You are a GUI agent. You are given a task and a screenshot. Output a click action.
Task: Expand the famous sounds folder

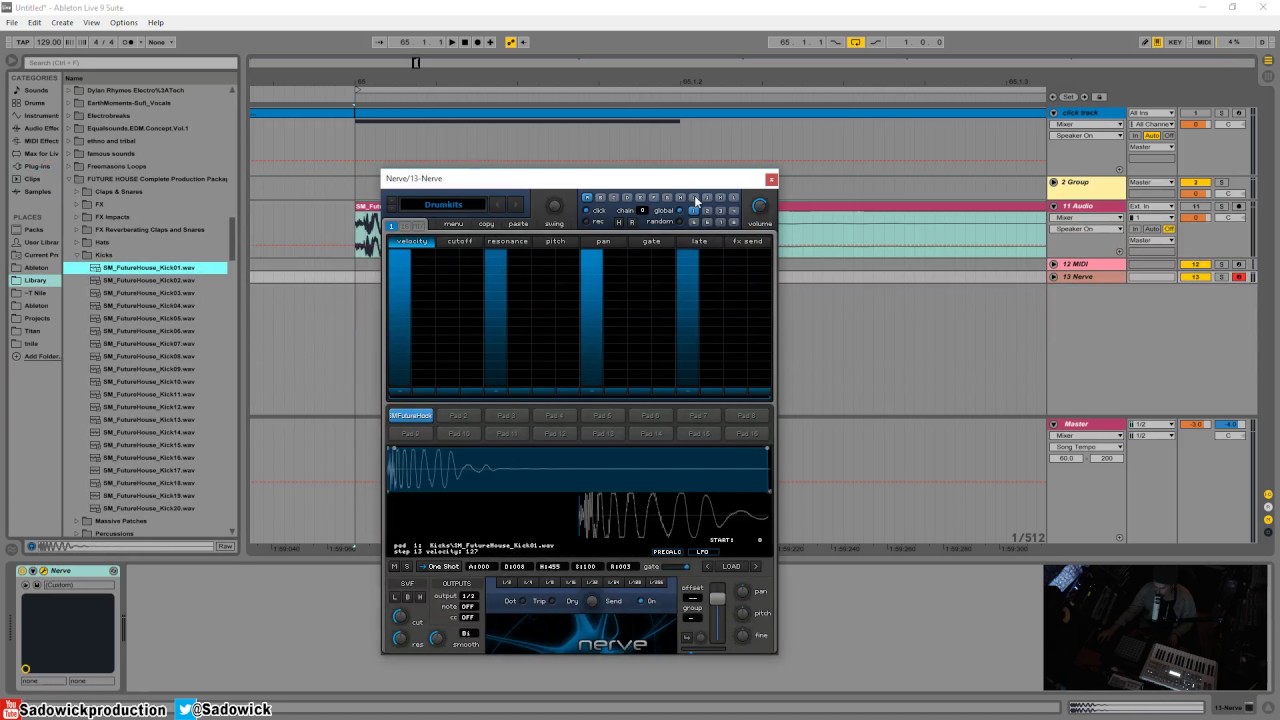click(69, 154)
